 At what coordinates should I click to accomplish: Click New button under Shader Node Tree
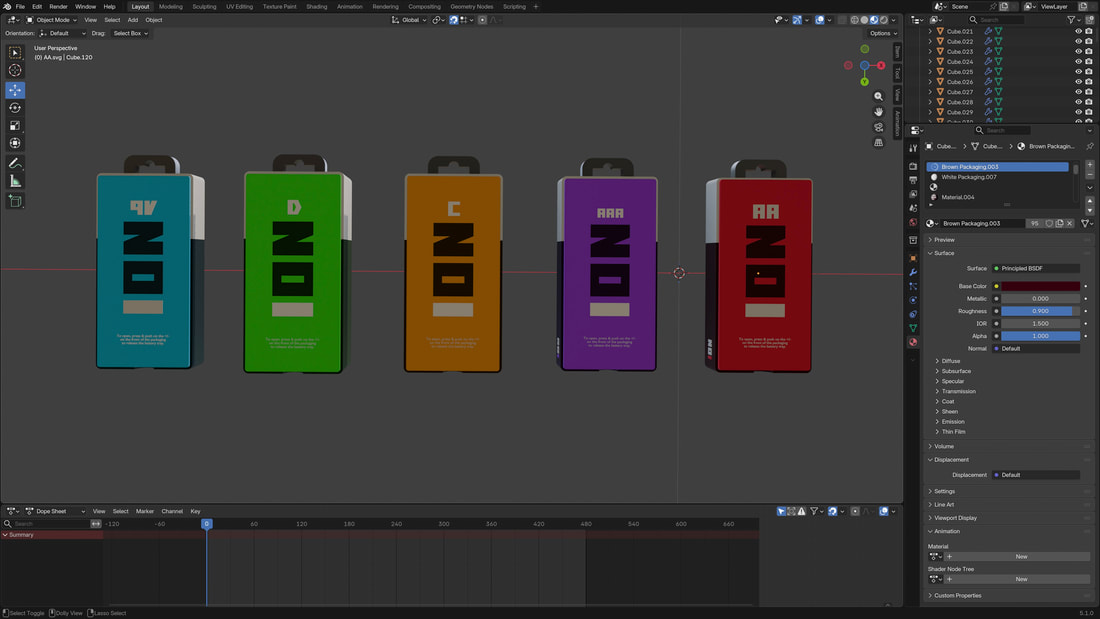(1021, 579)
